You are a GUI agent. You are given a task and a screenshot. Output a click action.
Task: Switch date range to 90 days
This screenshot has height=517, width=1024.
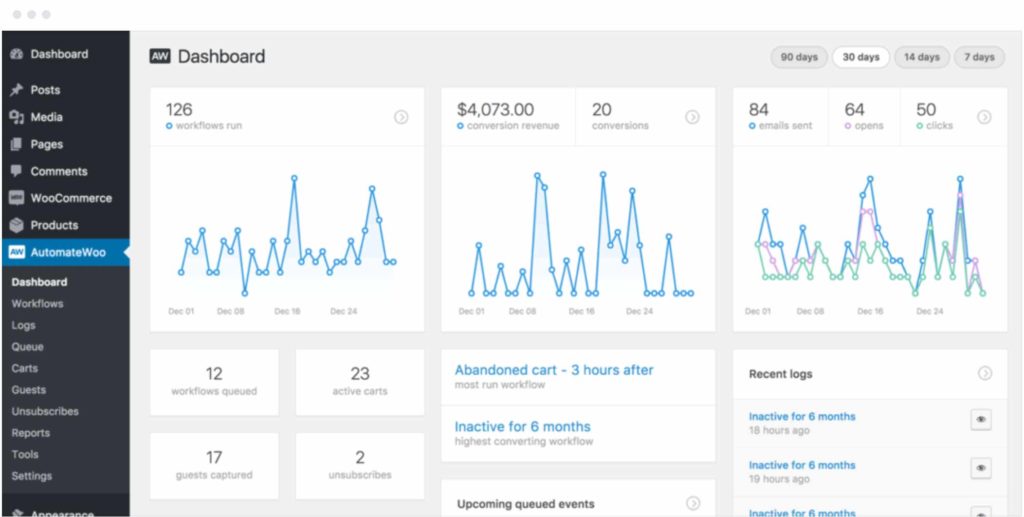tap(799, 57)
